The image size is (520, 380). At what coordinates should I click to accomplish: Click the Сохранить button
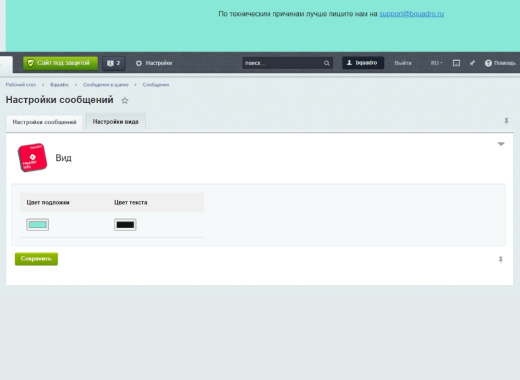point(36,259)
